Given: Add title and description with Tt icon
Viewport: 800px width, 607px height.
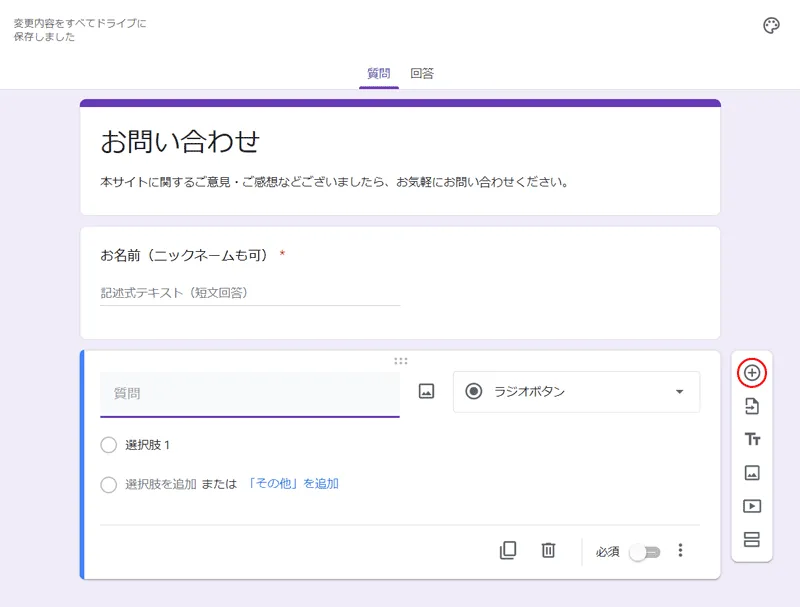Looking at the screenshot, I should (752, 439).
